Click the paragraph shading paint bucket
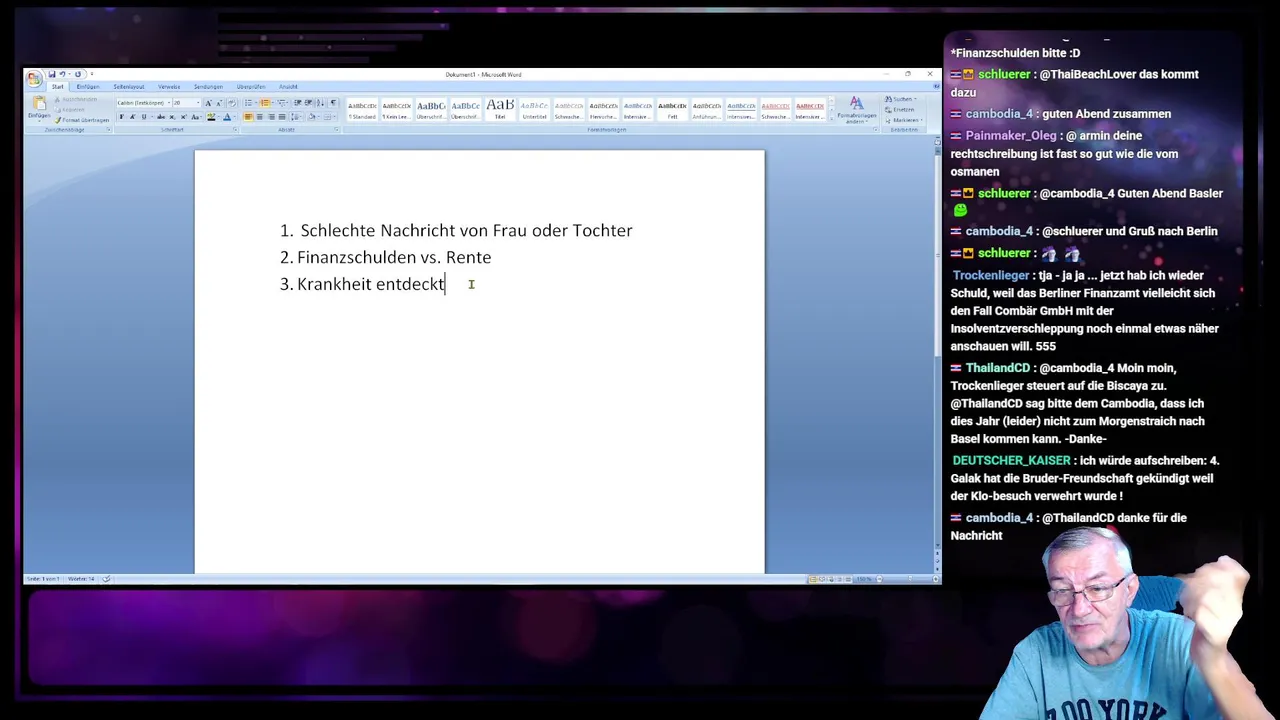 [x=312, y=117]
